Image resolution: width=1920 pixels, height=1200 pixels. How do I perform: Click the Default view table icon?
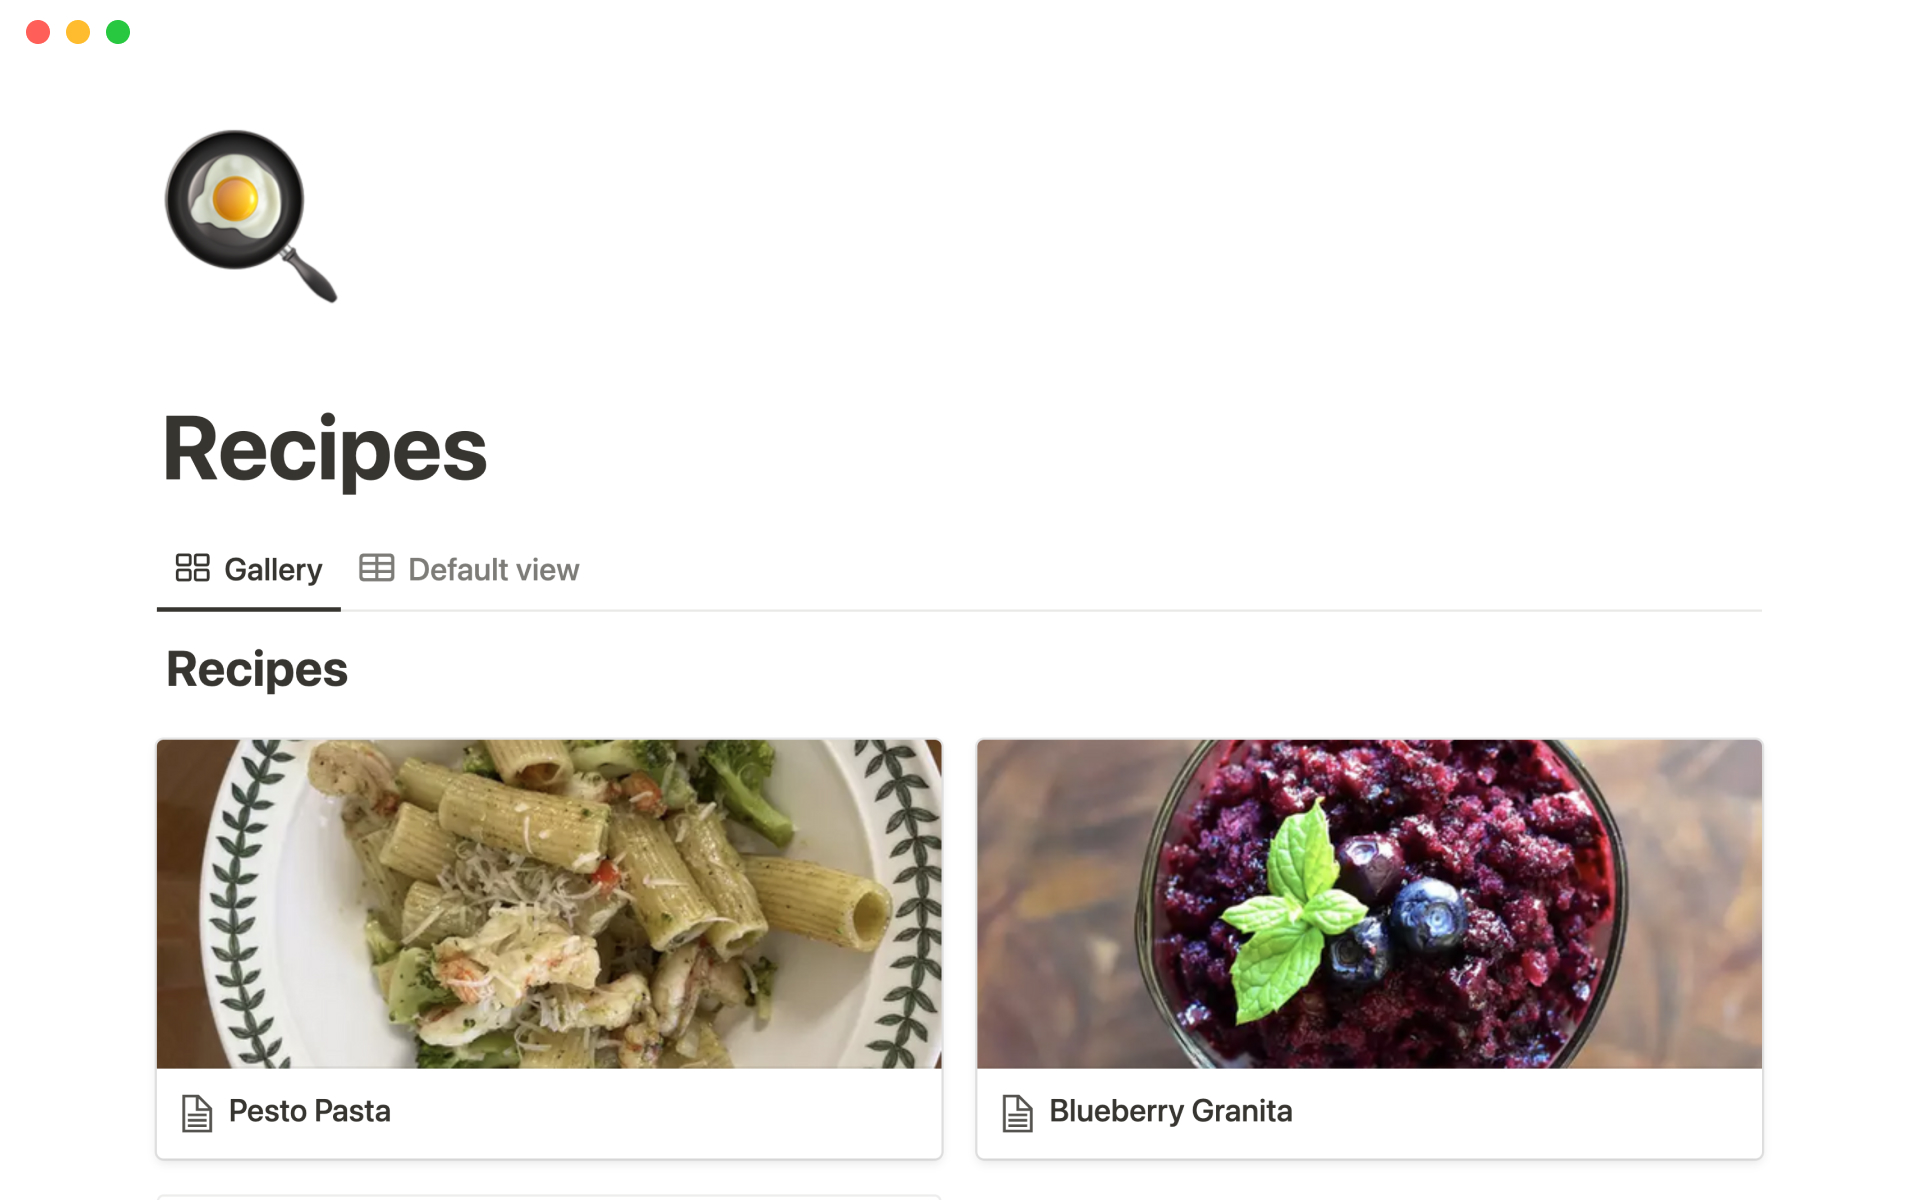click(376, 568)
